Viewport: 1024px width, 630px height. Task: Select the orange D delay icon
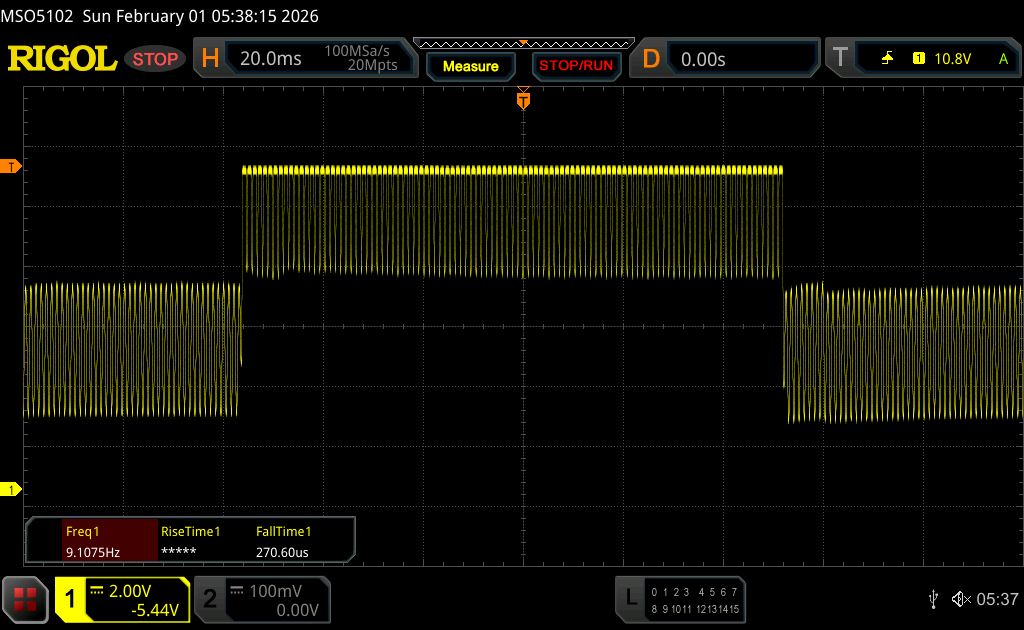651,59
